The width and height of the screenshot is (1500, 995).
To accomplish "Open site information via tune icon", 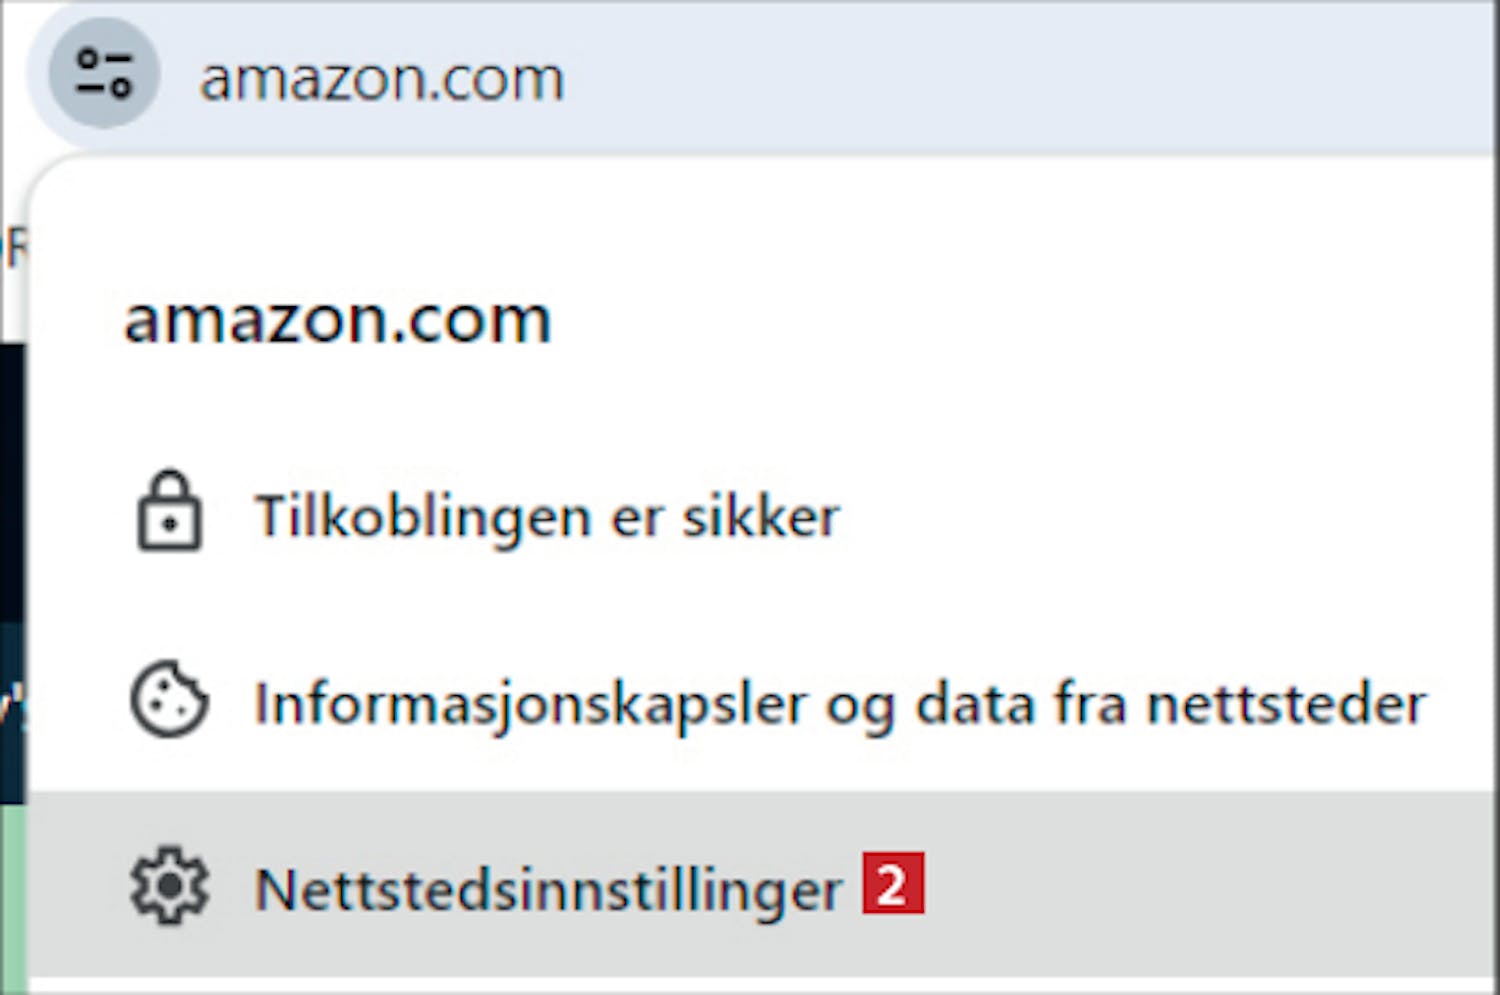I will 104,73.
